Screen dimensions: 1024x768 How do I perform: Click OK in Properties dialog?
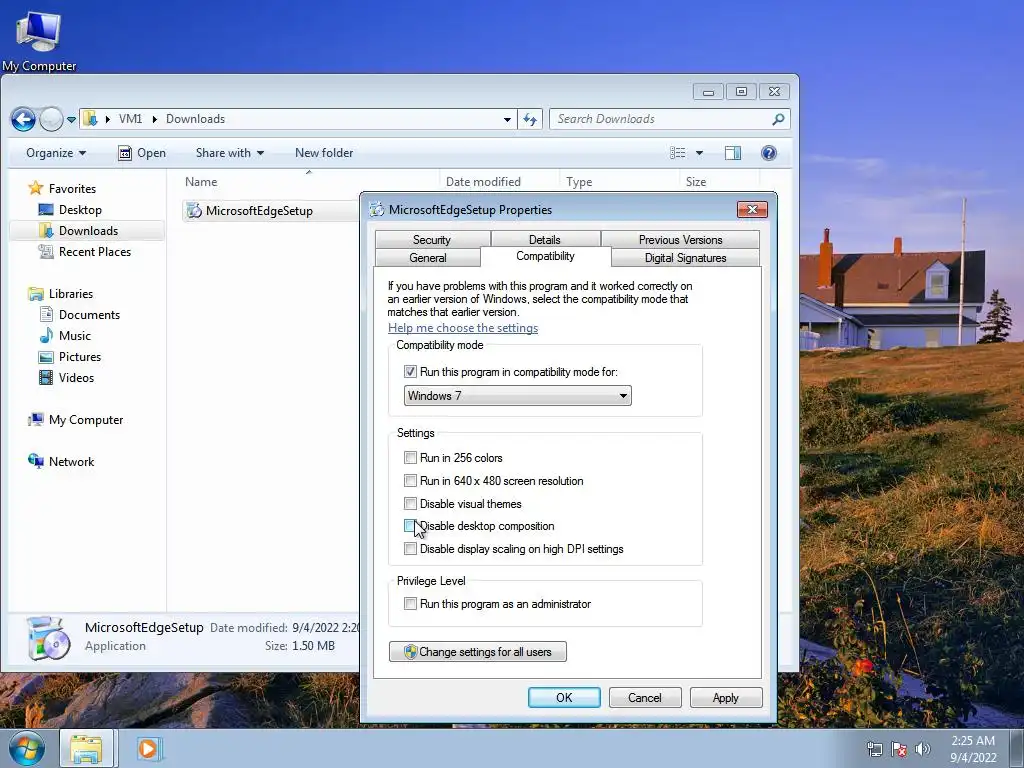click(x=564, y=697)
